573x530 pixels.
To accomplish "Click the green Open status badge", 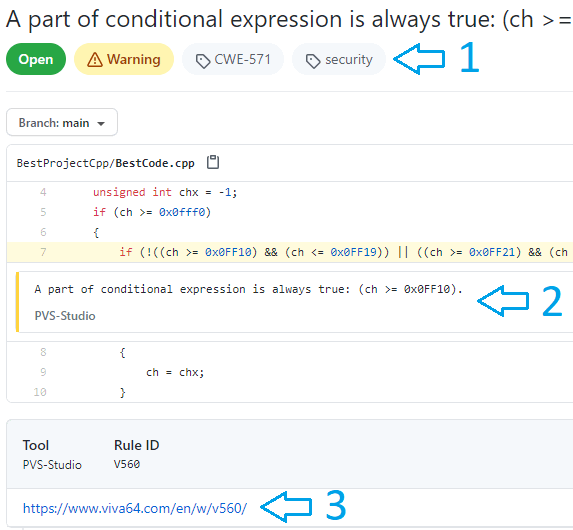I will click(36, 59).
